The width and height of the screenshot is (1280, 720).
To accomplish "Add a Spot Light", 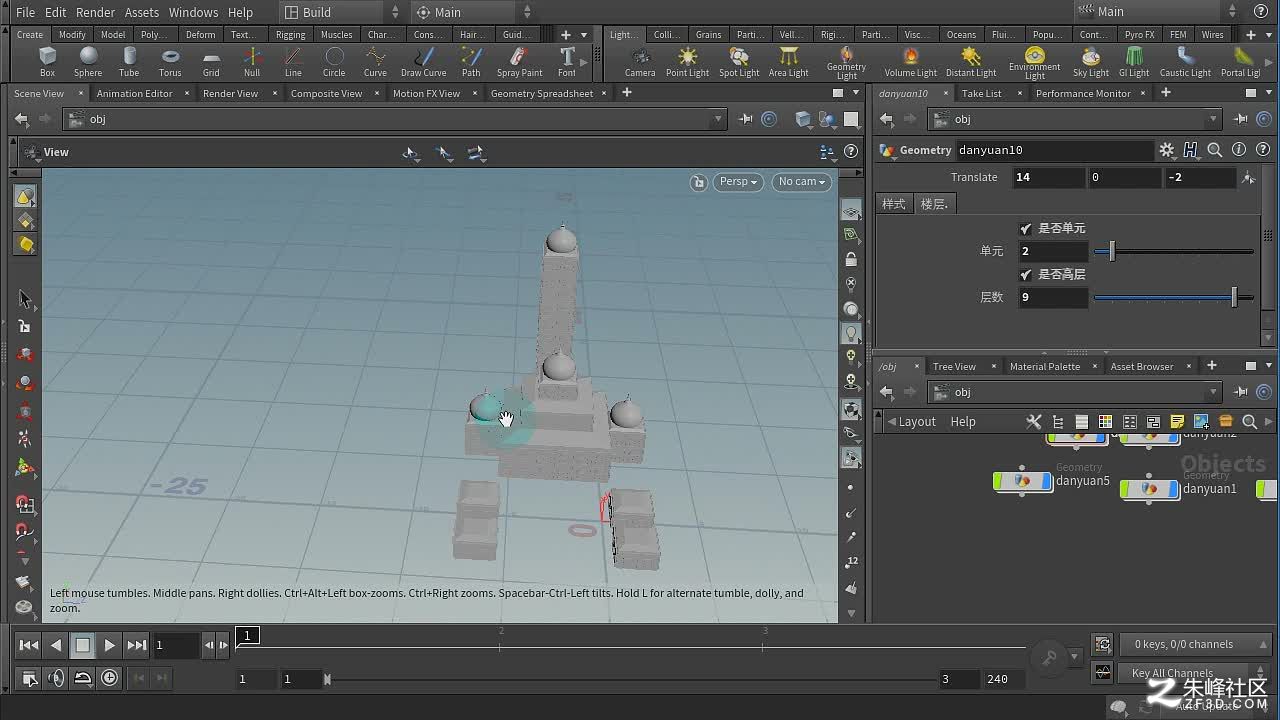I will 739,62.
